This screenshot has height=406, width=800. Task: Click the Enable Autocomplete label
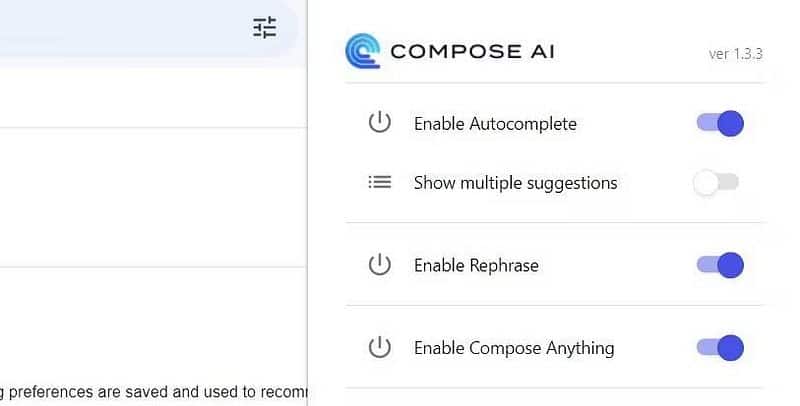495,124
